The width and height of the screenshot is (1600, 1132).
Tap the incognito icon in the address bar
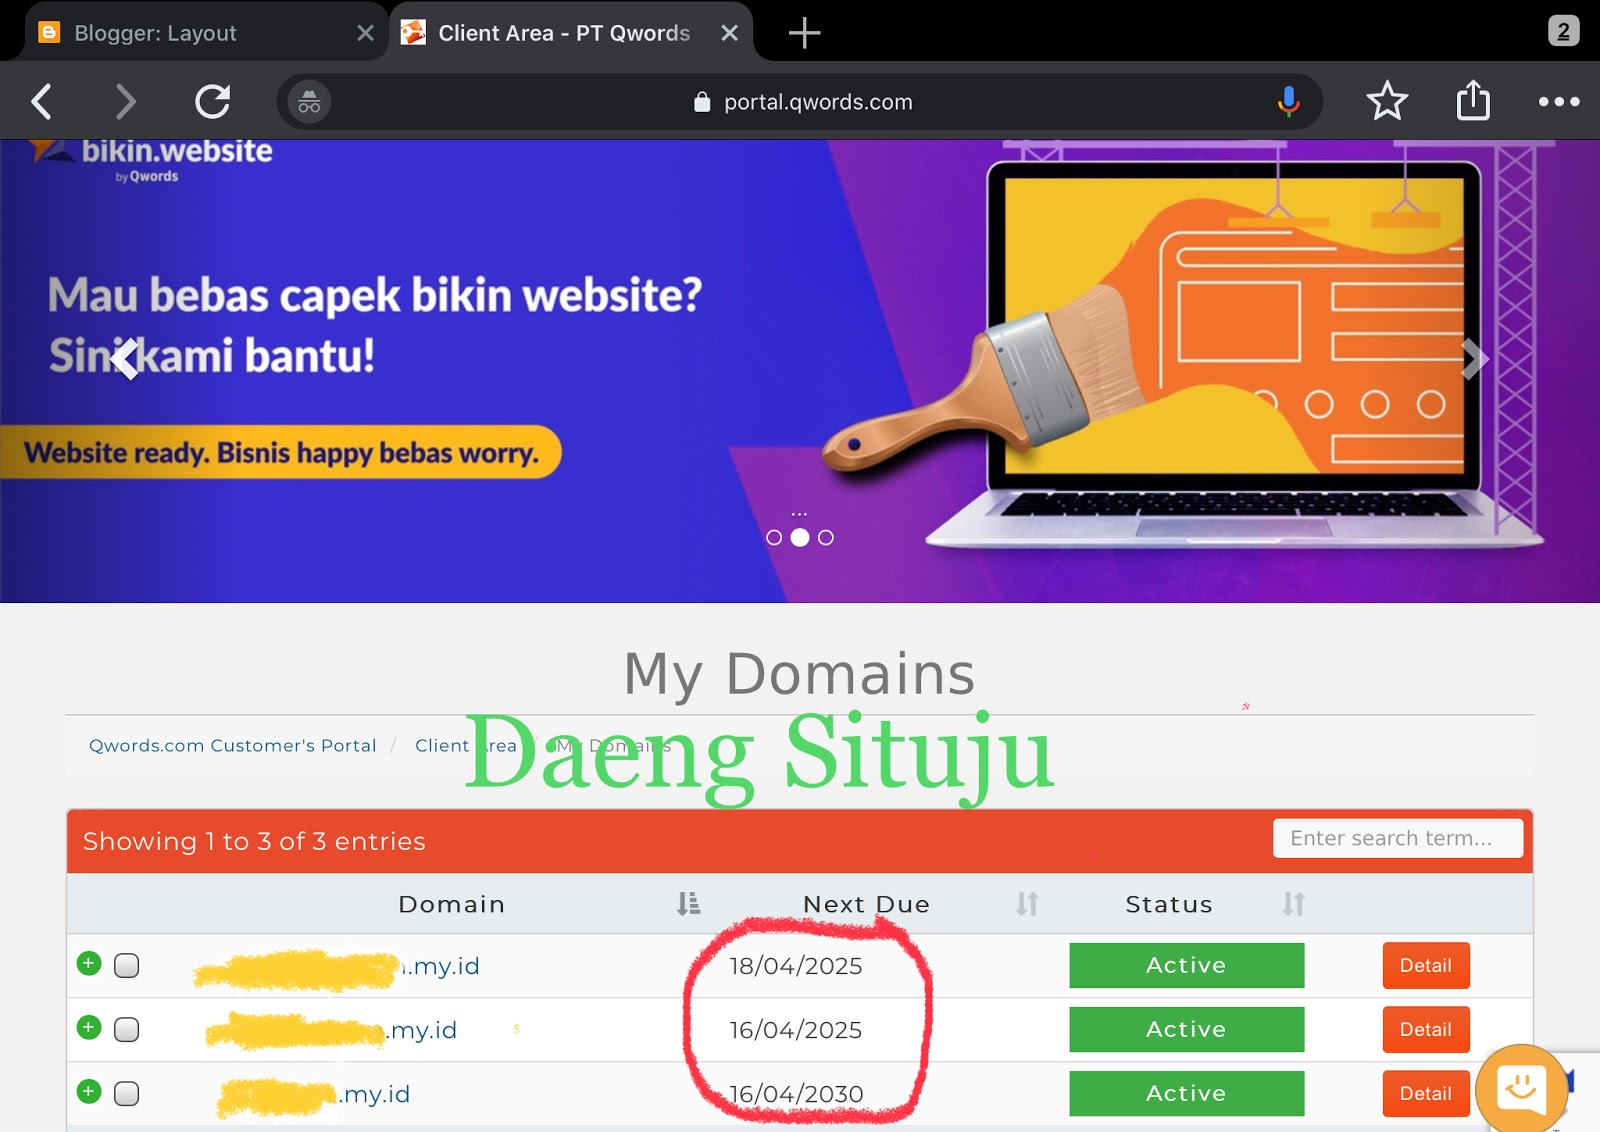(x=309, y=102)
